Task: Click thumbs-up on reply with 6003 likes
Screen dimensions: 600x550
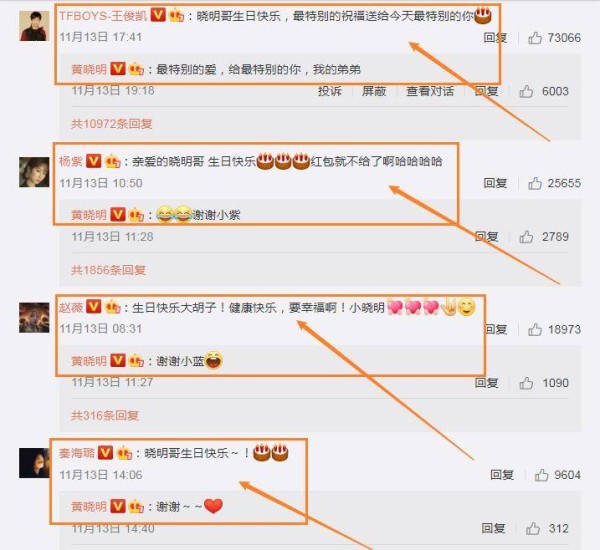Action: [x=526, y=91]
